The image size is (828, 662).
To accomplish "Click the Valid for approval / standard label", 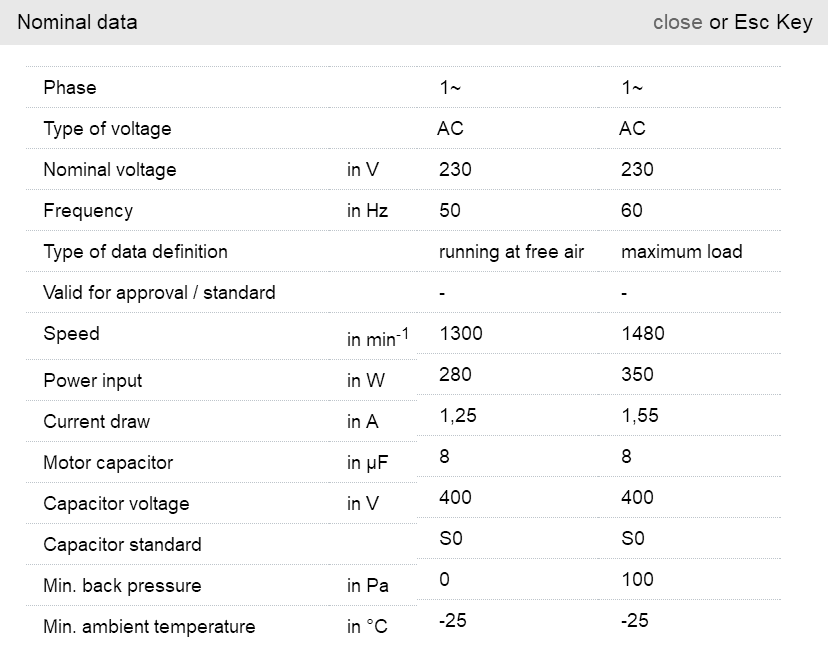I will click(159, 293).
